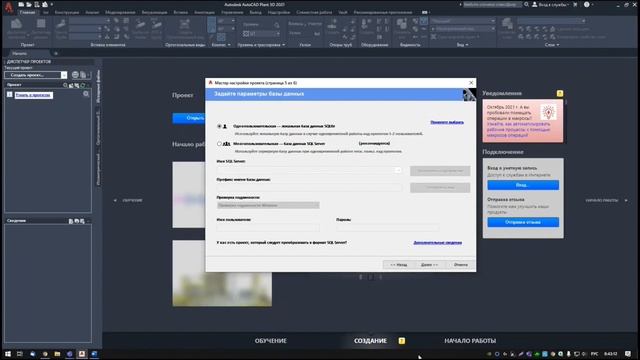640x360 pixels.
Task: Switch to the 'Анализ' ribbon tab
Action: pyautogui.click(x=92, y=12)
